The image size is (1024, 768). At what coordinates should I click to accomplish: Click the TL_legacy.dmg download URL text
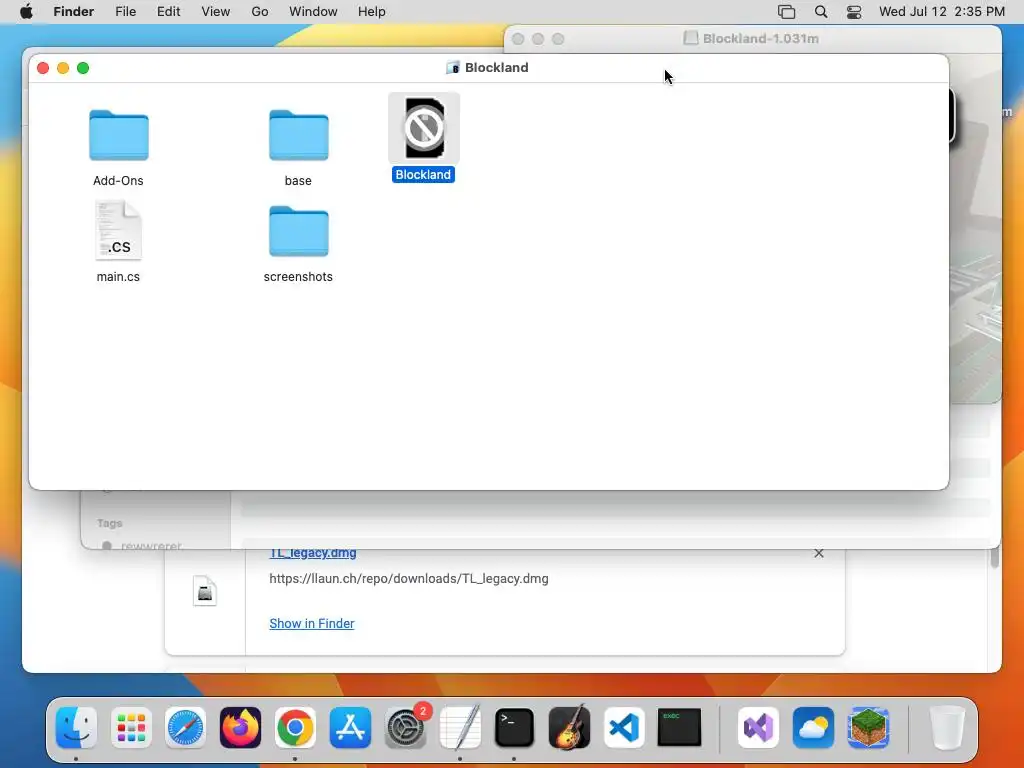(409, 579)
